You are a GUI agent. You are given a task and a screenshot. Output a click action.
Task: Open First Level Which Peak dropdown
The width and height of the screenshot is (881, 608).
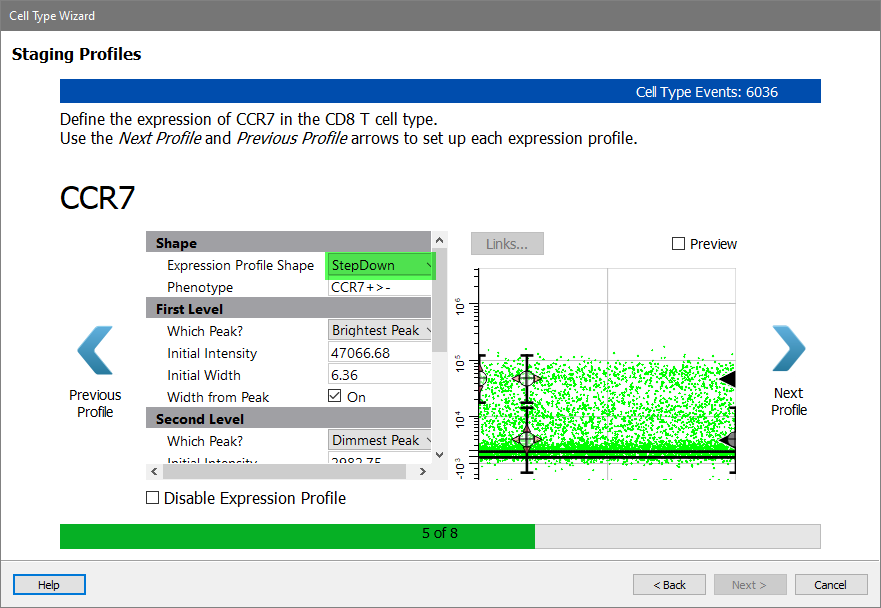381,331
